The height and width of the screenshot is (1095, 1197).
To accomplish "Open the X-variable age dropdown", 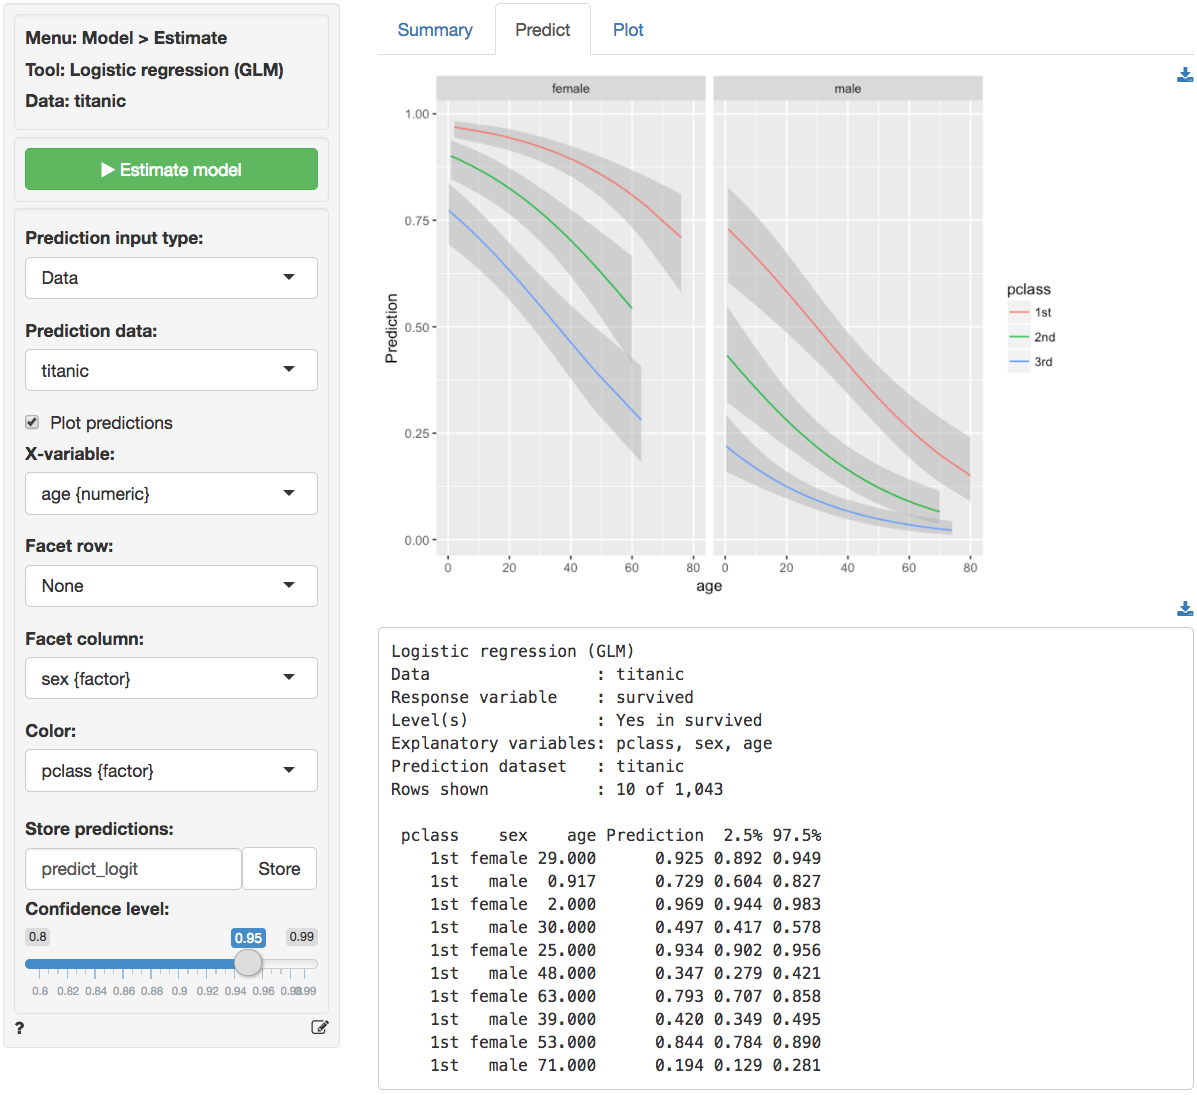I will [171, 494].
